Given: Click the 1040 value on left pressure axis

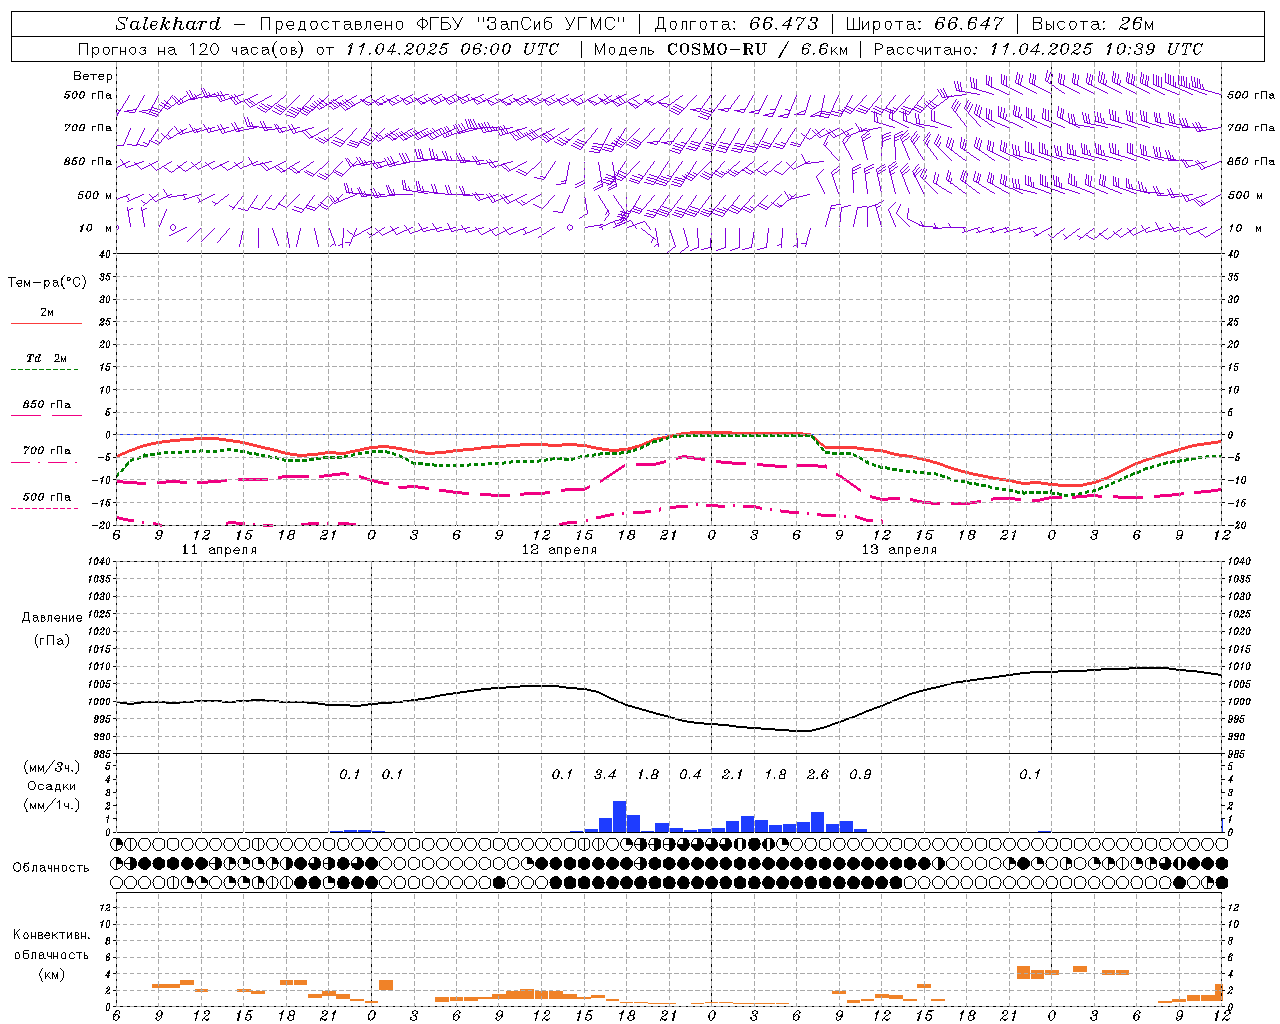Looking at the screenshot, I should (x=98, y=561).
